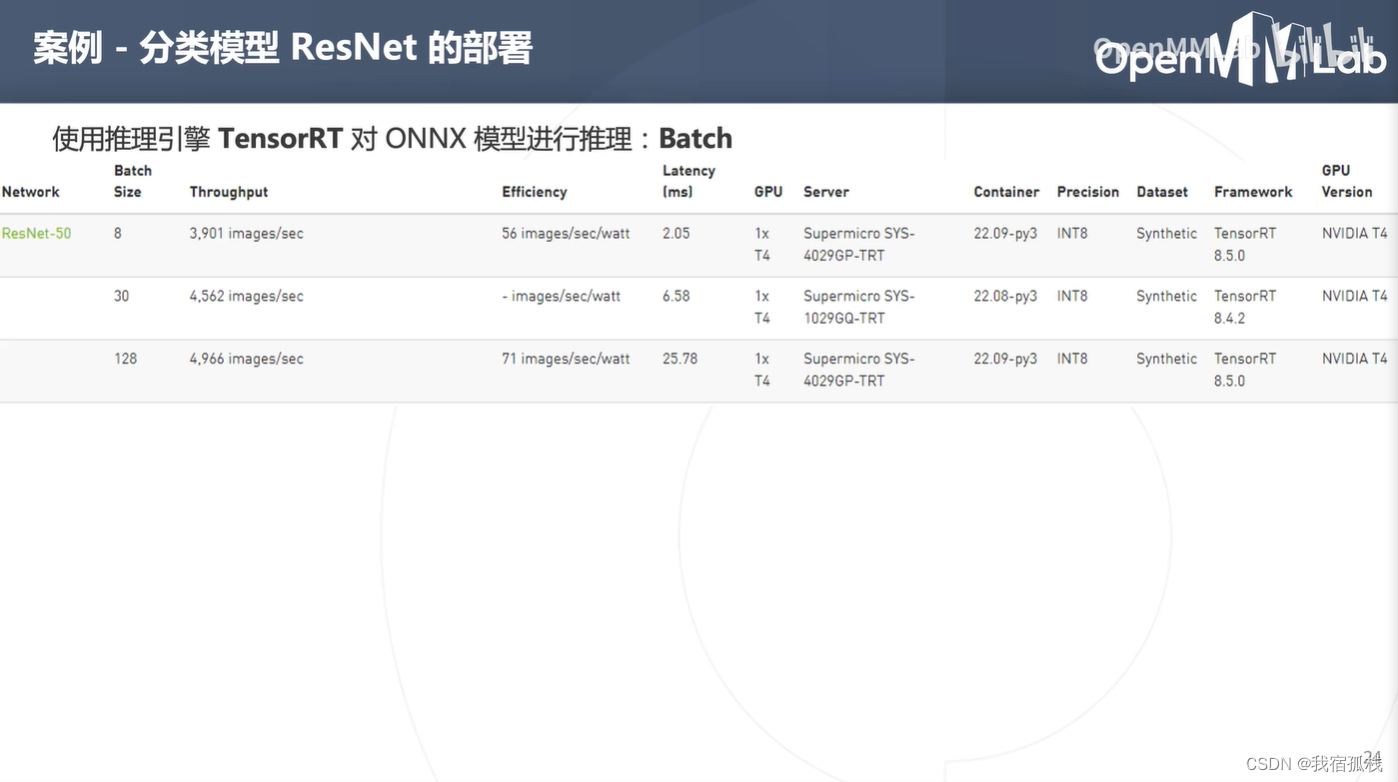Select the TensorRT ONNX Batch subtitle line
The height and width of the screenshot is (782, 1398).
coord(392,138)
